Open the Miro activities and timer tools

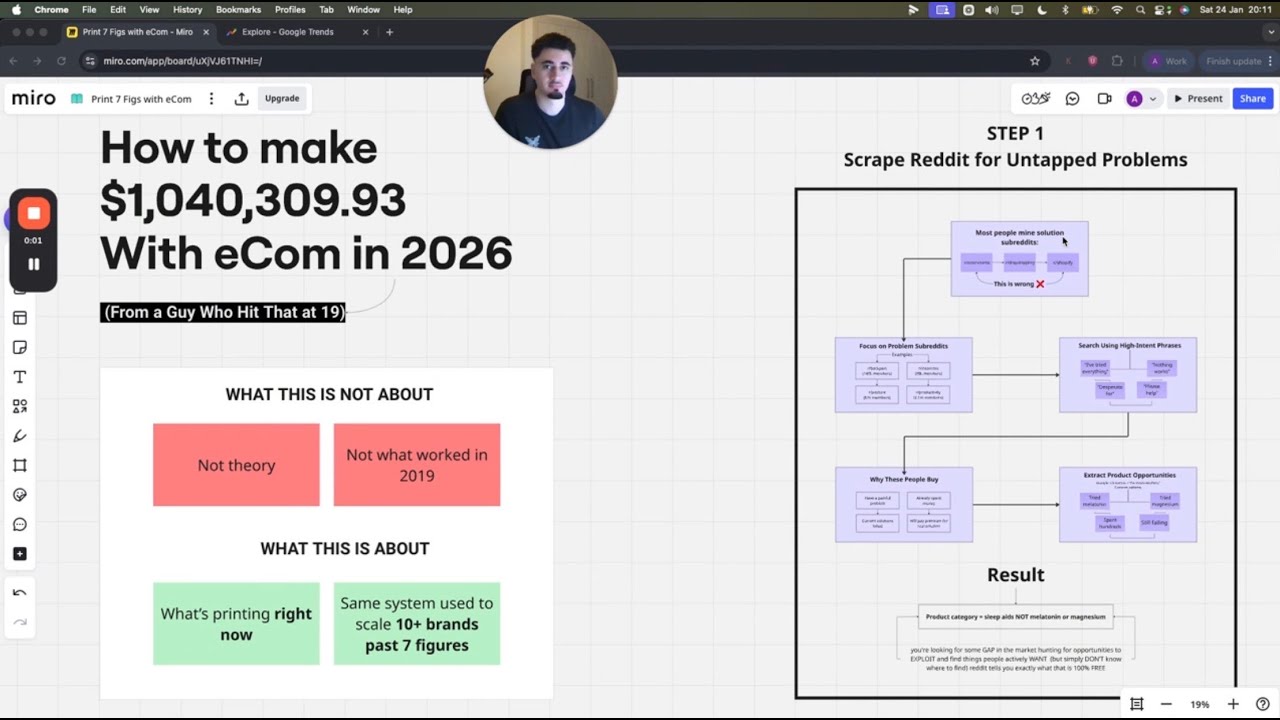point(1036,98)
